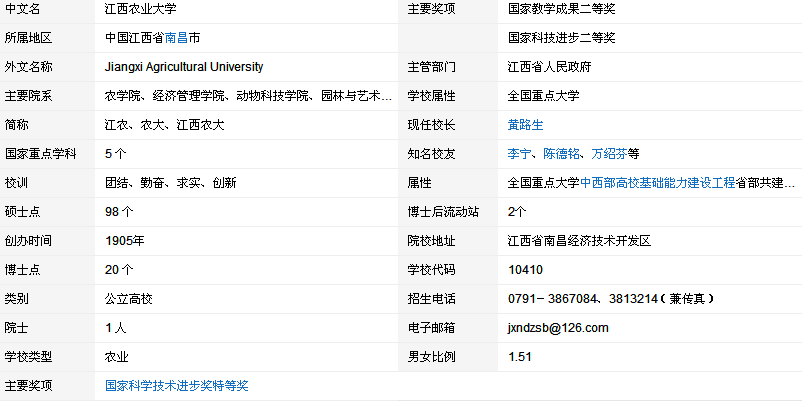The image size is (812, 407).
Task: Open 国家科学技术进步奖特等奖 link
Action: 177,386
